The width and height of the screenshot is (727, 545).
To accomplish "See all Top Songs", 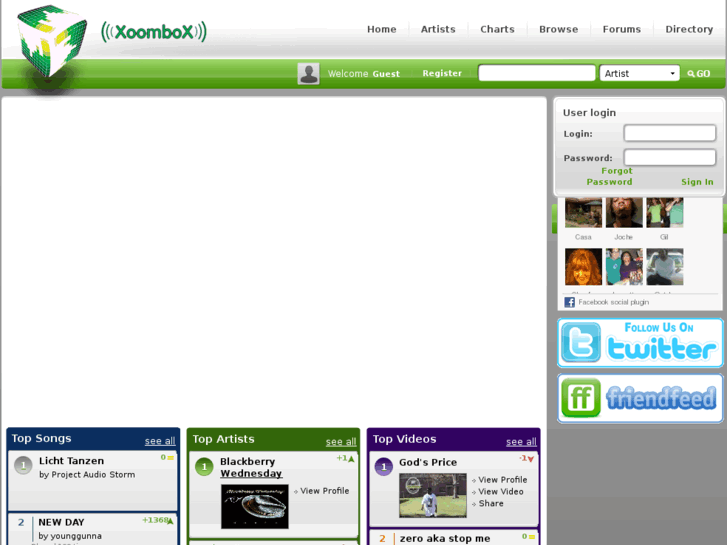I will pos(160,441).
